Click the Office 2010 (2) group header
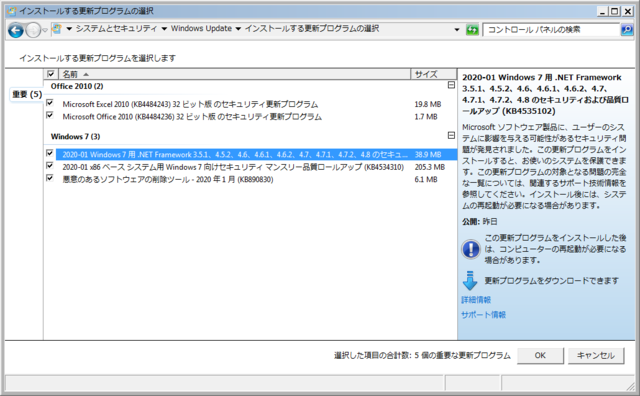The width and height of the screenshot is (640, 396). pyautogui.click(x=77, y=86)
